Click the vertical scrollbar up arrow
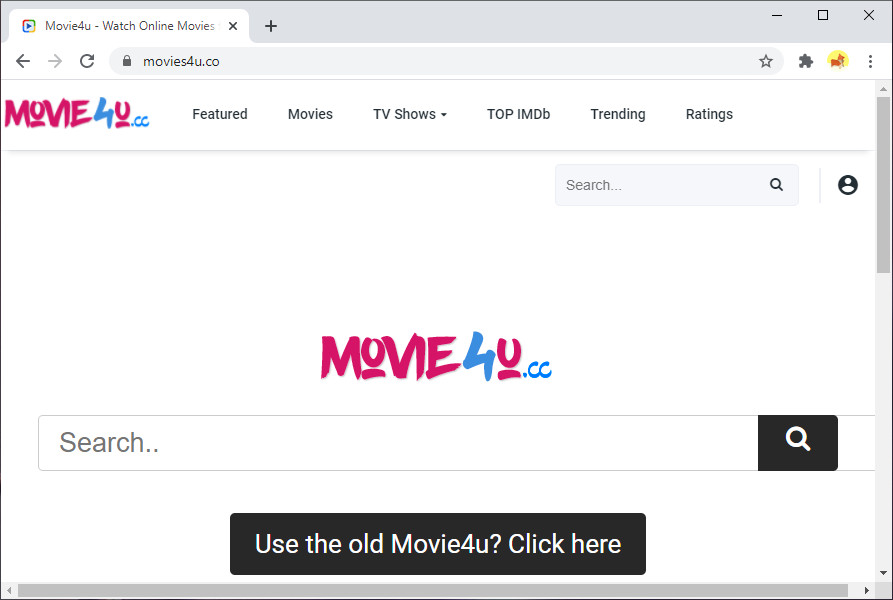This screenshot has width=893, height=600. click(x=883, y=89)
